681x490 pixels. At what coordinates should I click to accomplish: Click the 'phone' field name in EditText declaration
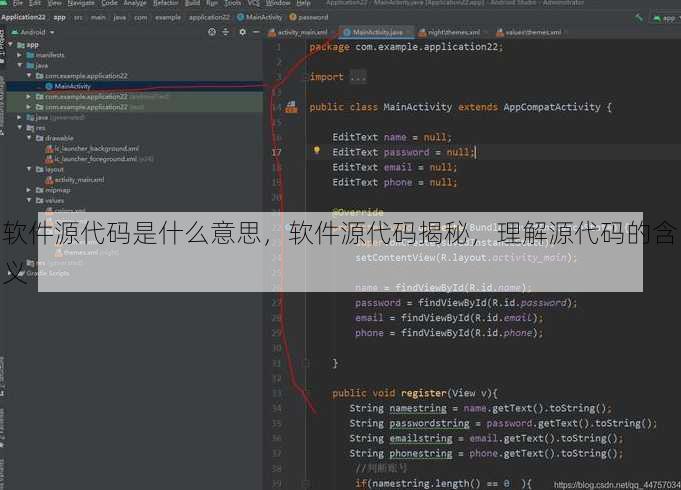point(398,182)
